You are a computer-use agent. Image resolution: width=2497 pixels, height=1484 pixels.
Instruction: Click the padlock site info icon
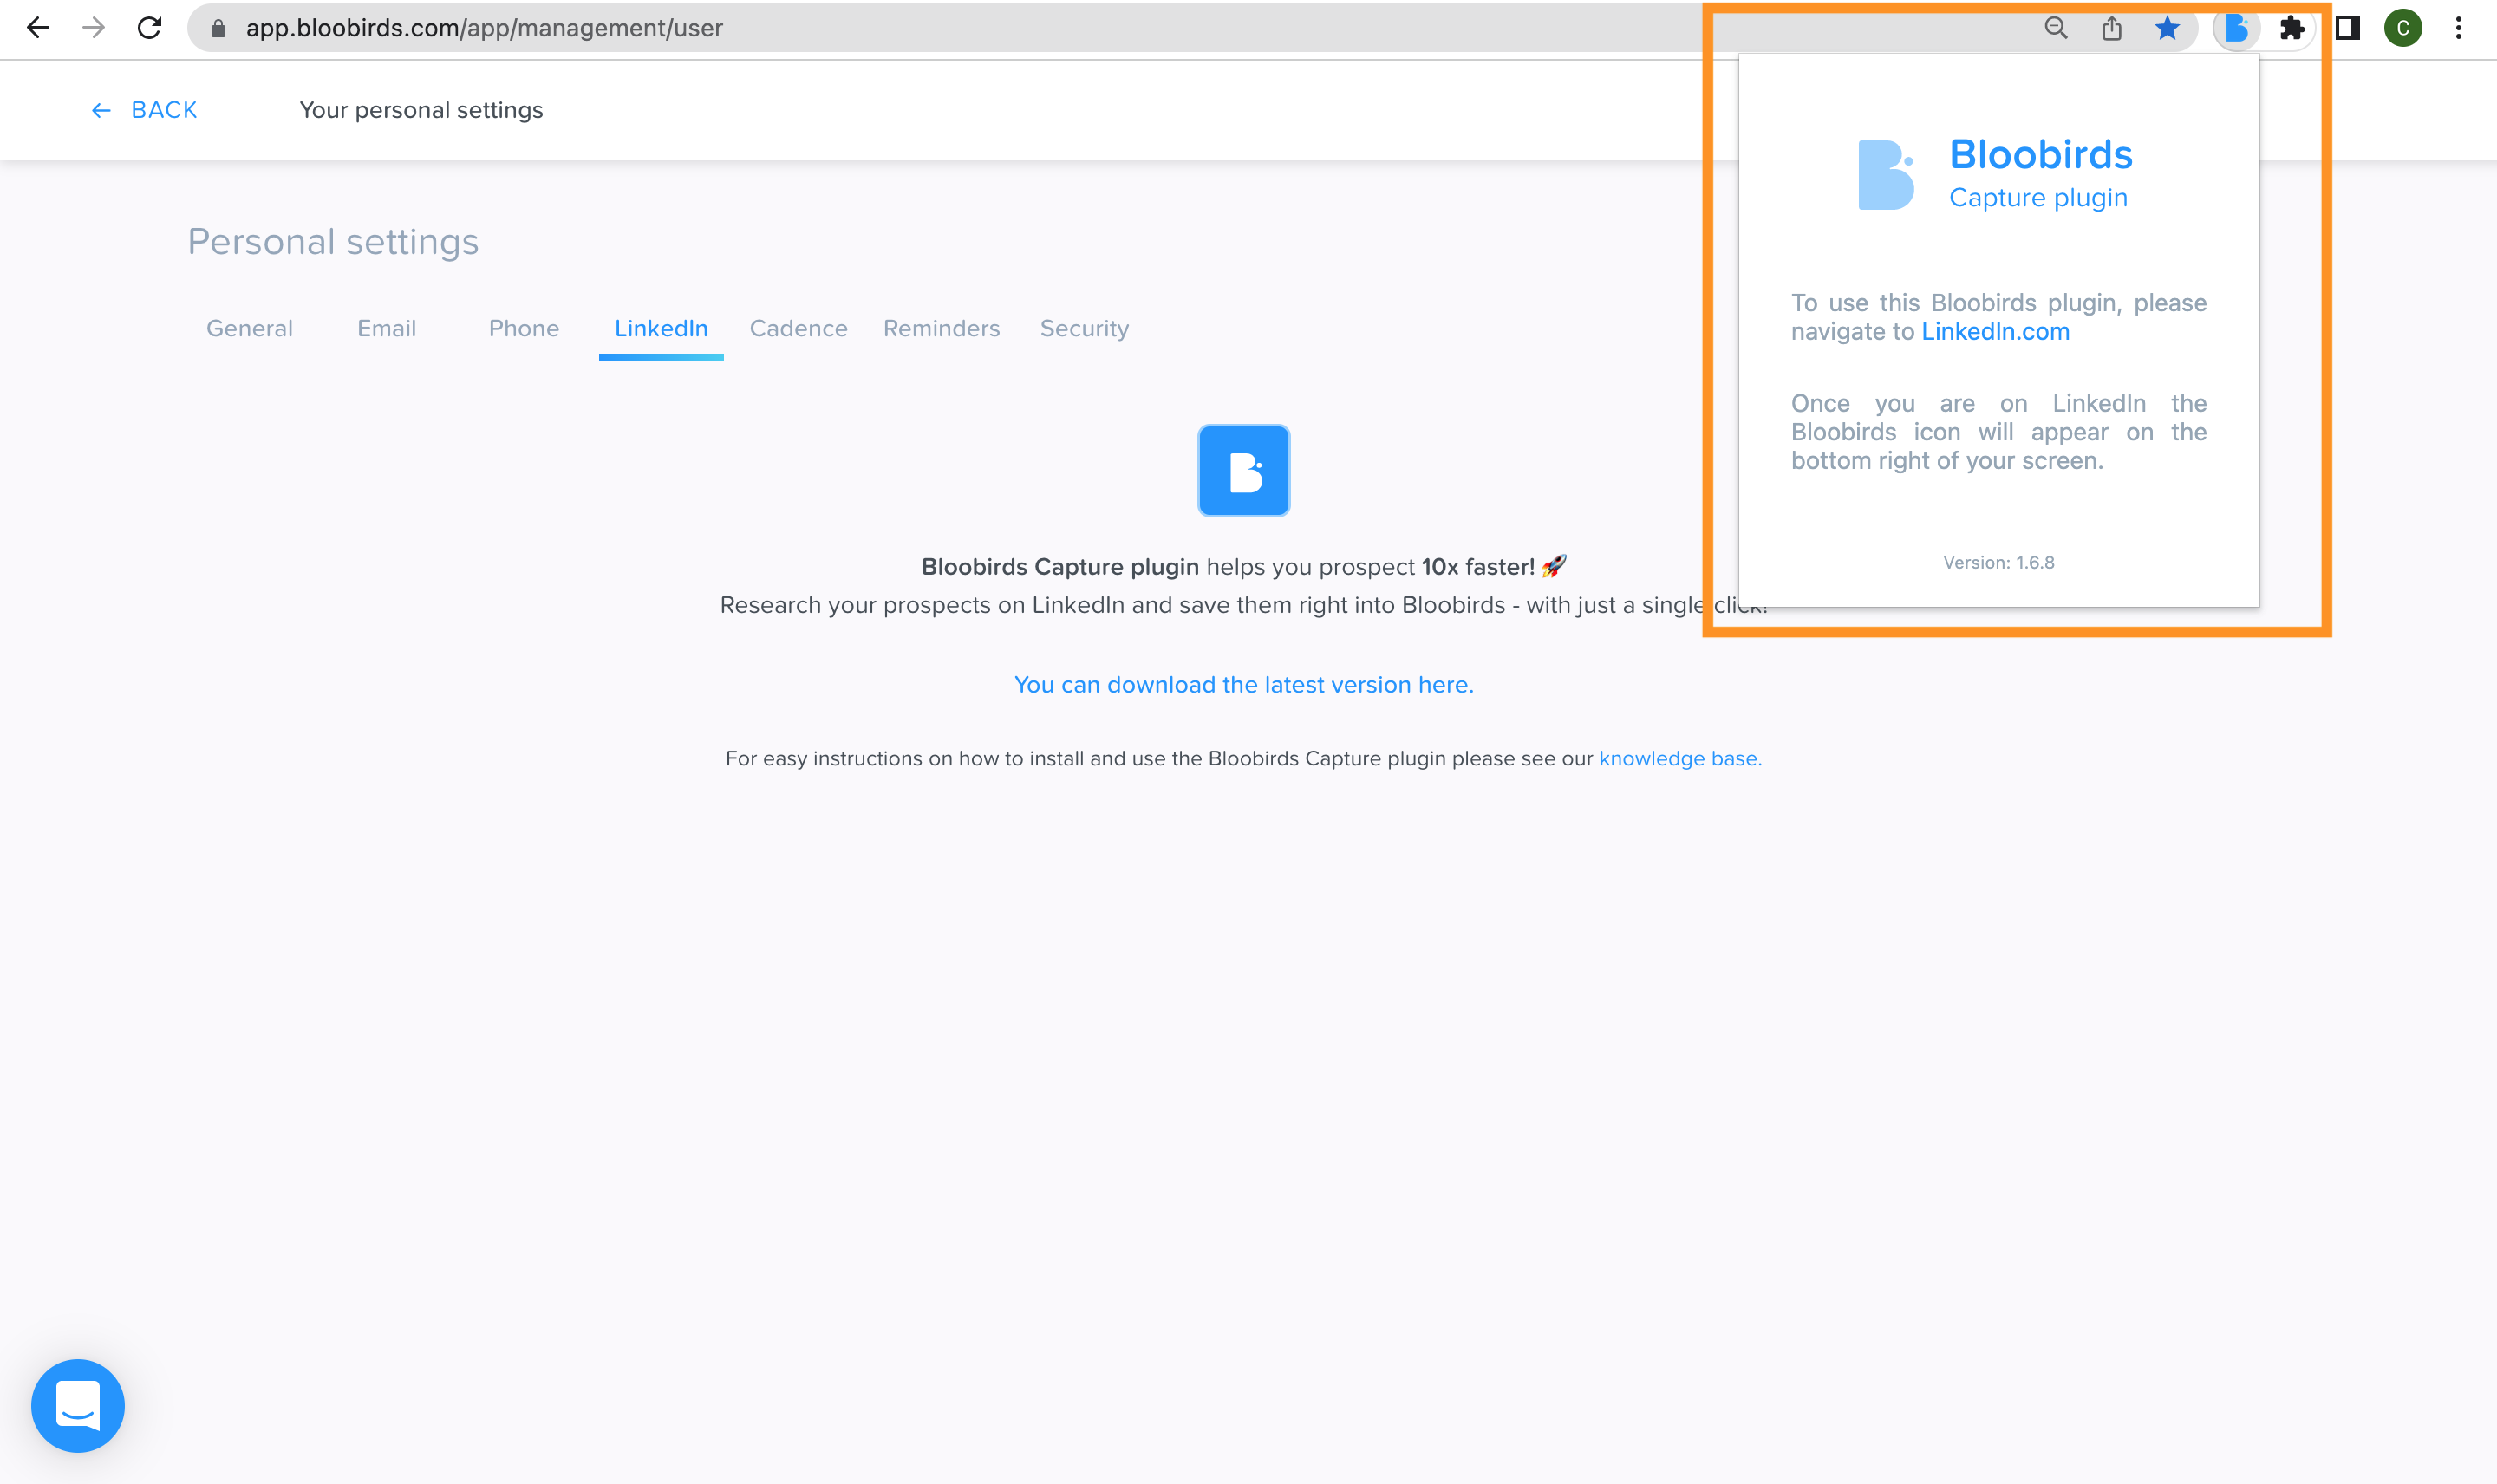click(218, 28)
